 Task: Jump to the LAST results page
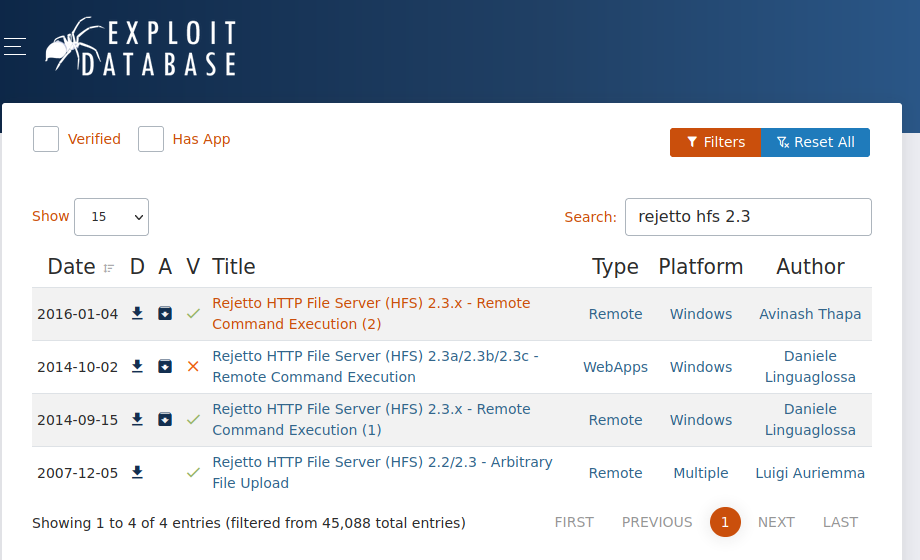click(840, 522)
